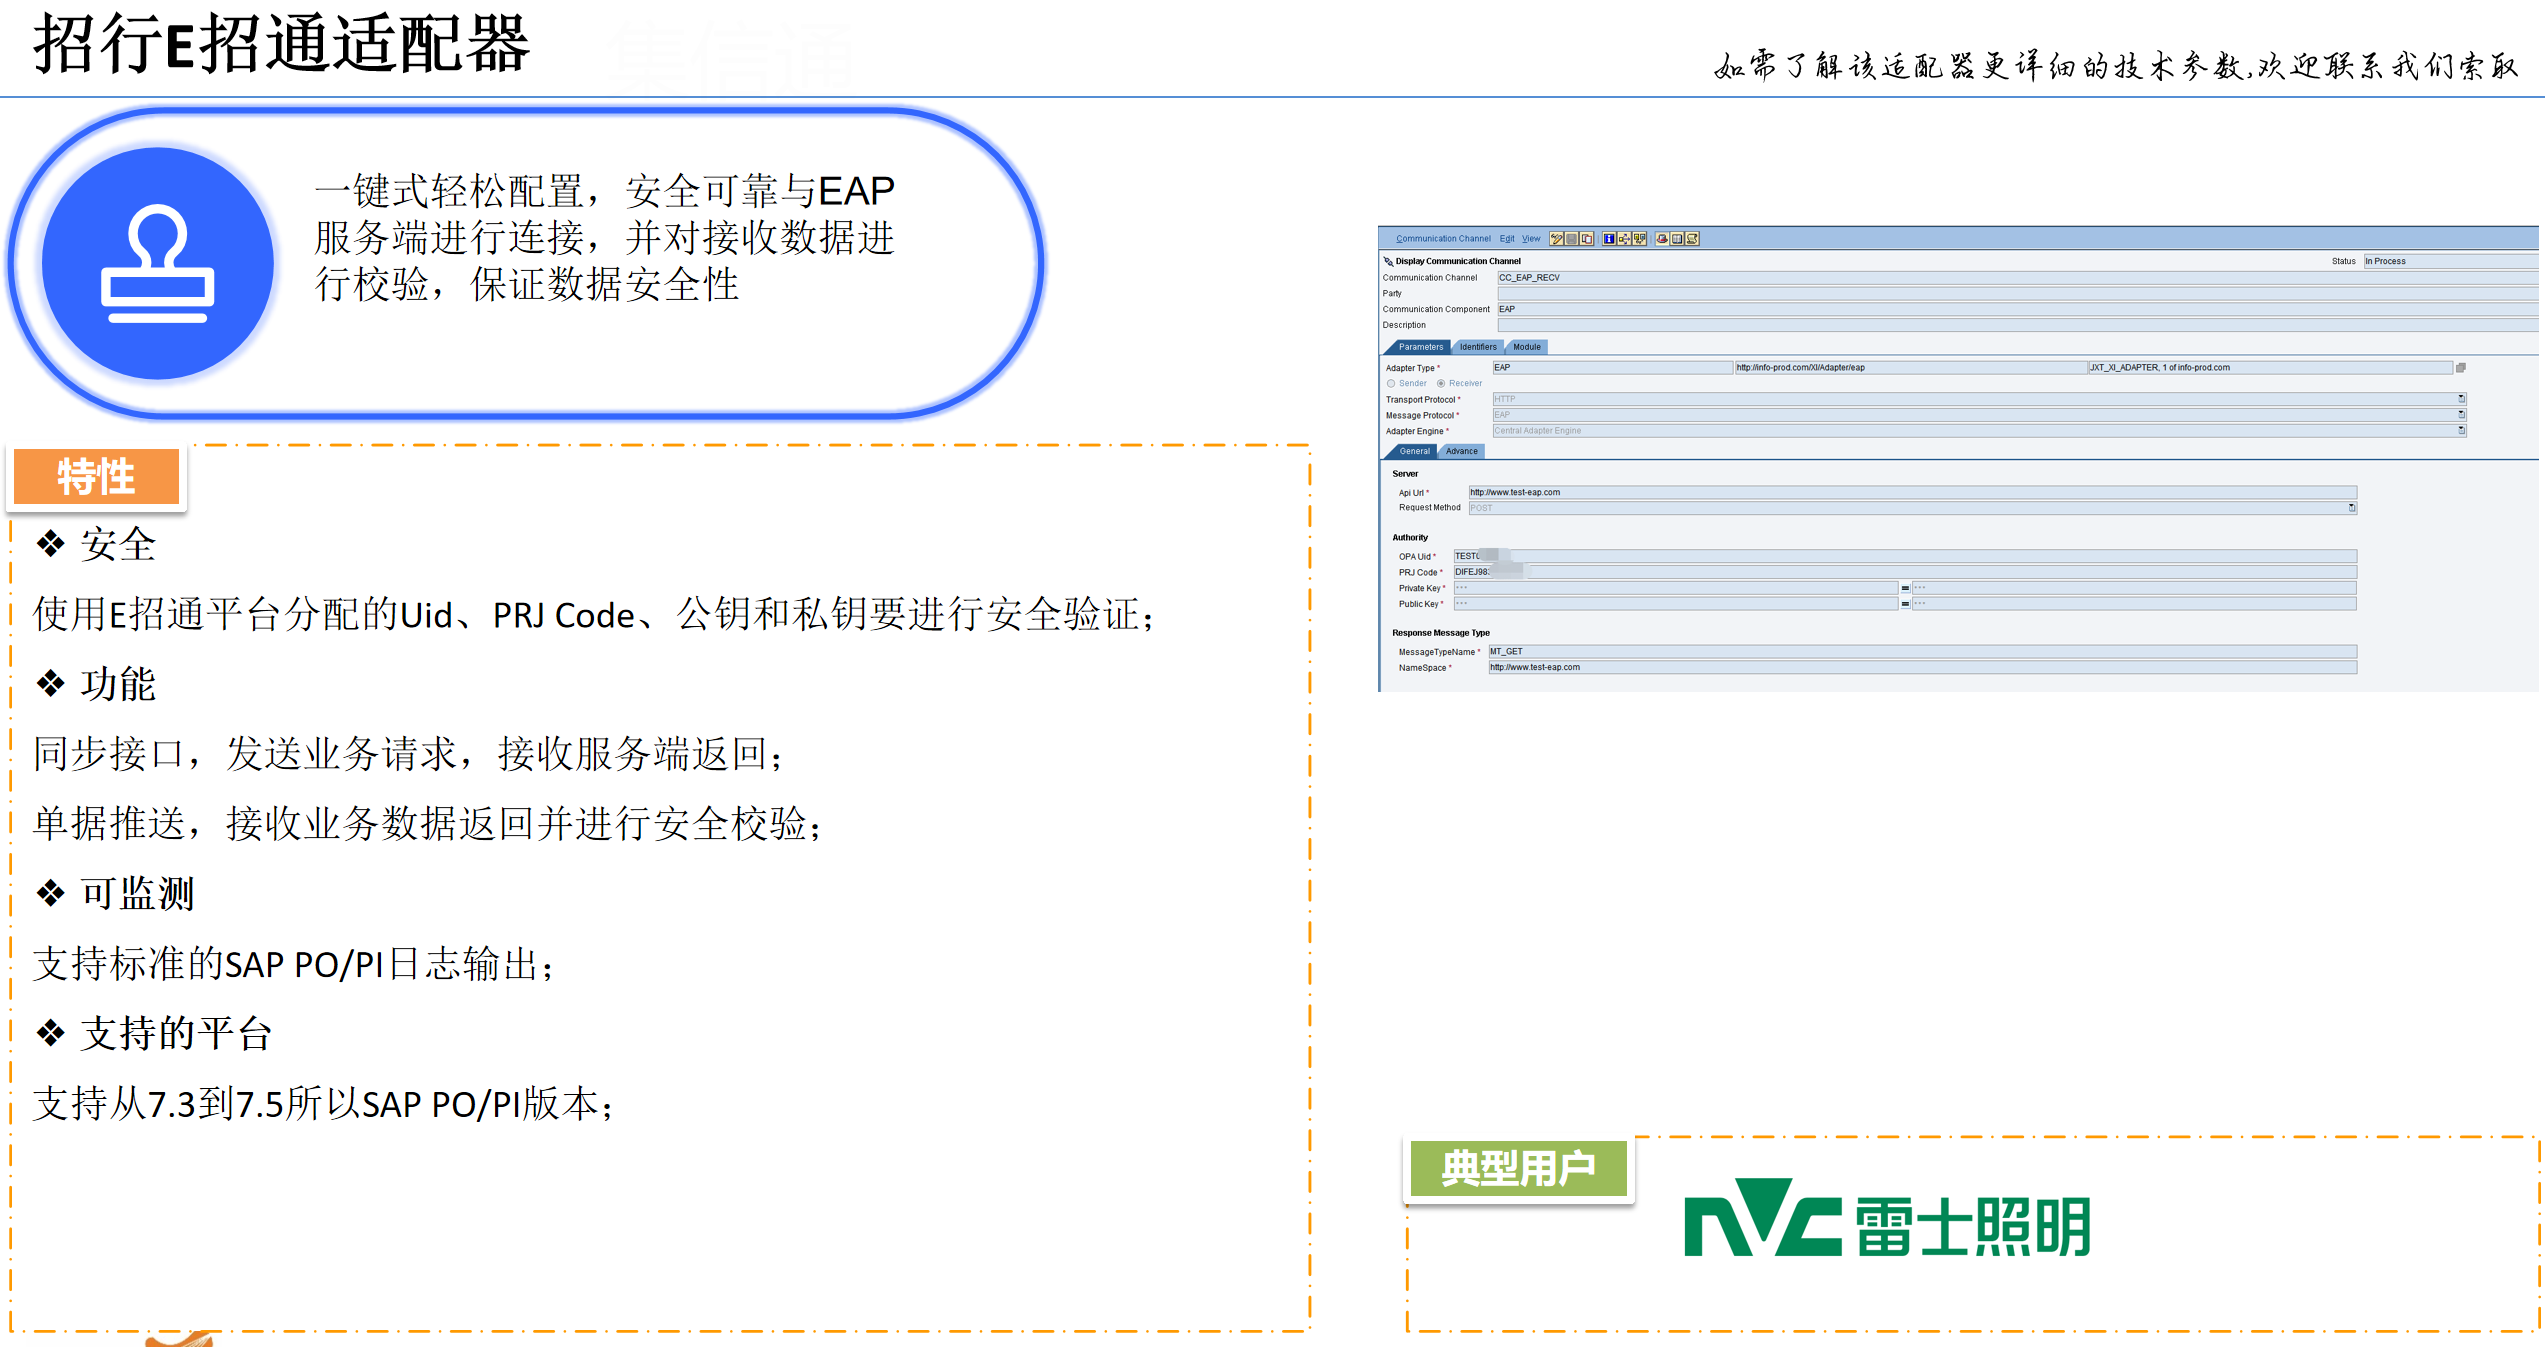Viewport: 2545px width, 1347px height.
Task: Click the blue stamp icon circle
Action: click(x=158, y=263)
